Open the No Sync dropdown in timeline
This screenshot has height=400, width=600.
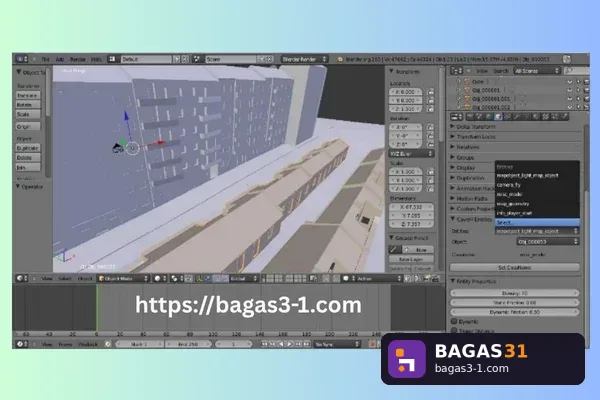338,344
